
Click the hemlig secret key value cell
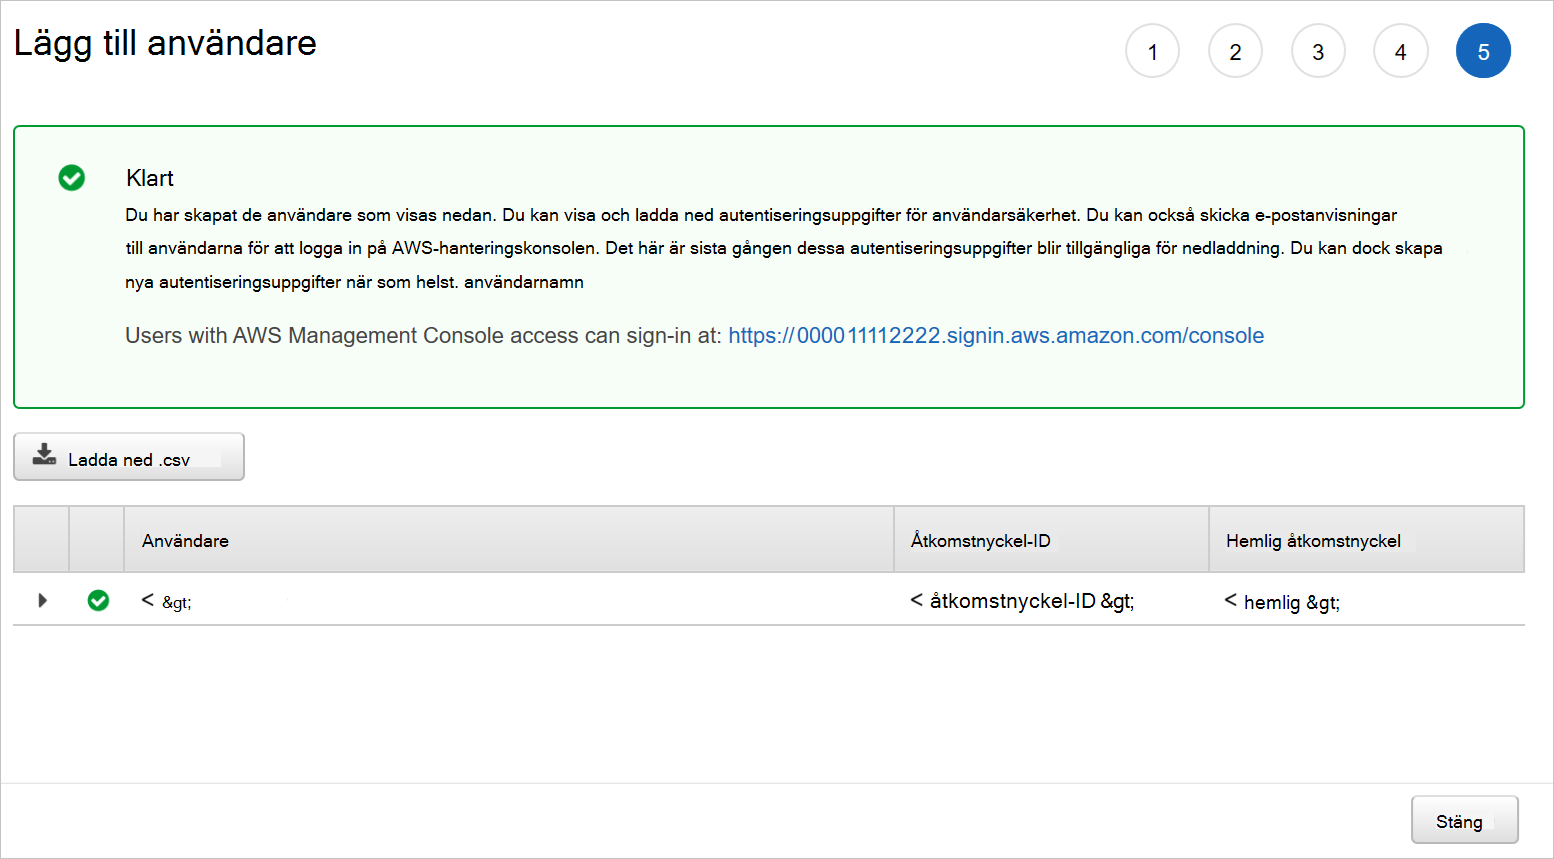pos(1366,601)
